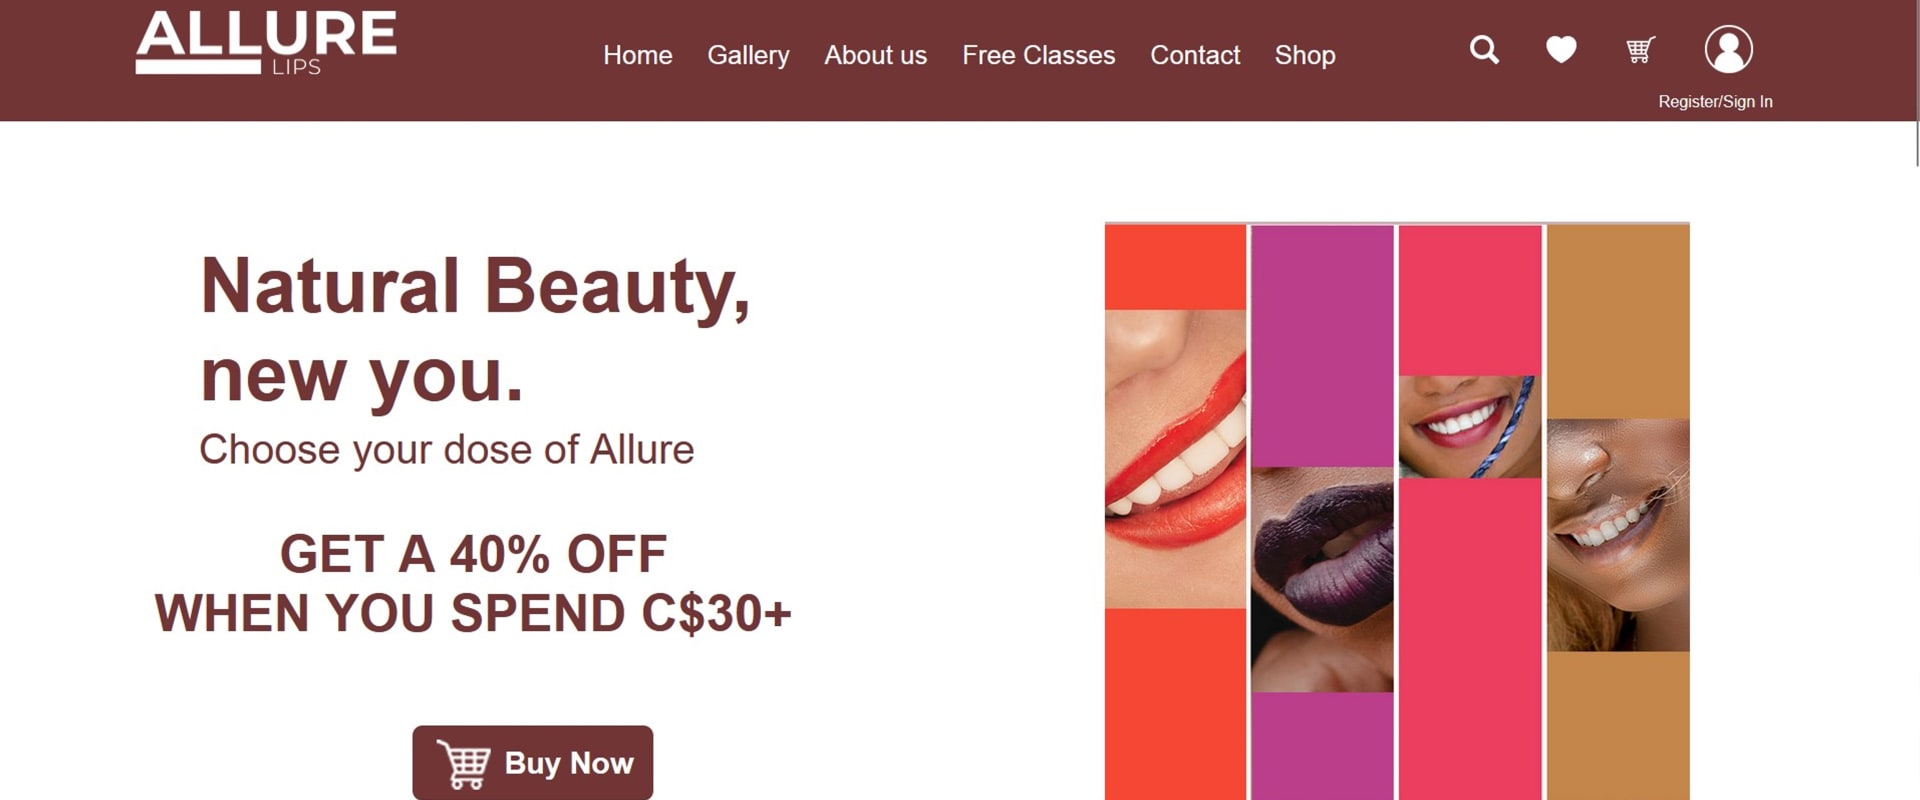Screen dimensions: 1920x800
Task: Visit the Shop section
Action: click(1305, 55)
